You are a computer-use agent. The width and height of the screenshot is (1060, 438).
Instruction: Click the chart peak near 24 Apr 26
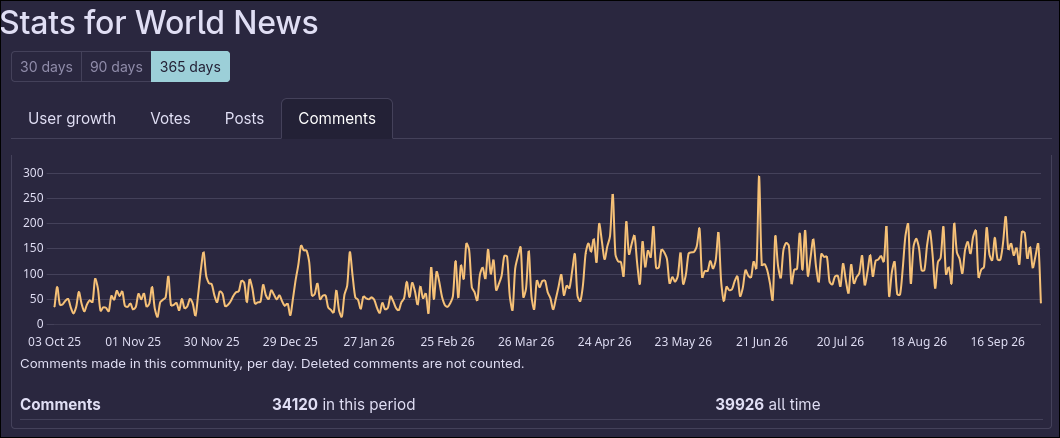(x=612, y=195)
